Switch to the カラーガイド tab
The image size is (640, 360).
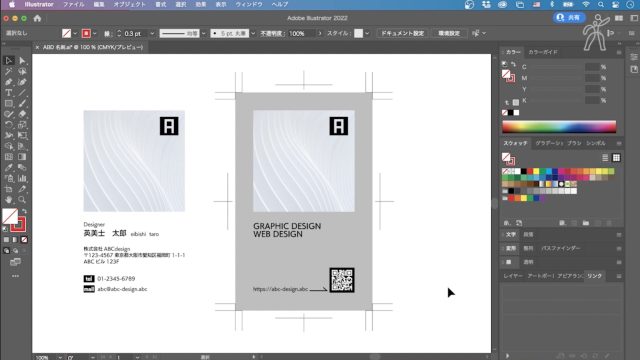click(542, 52)
